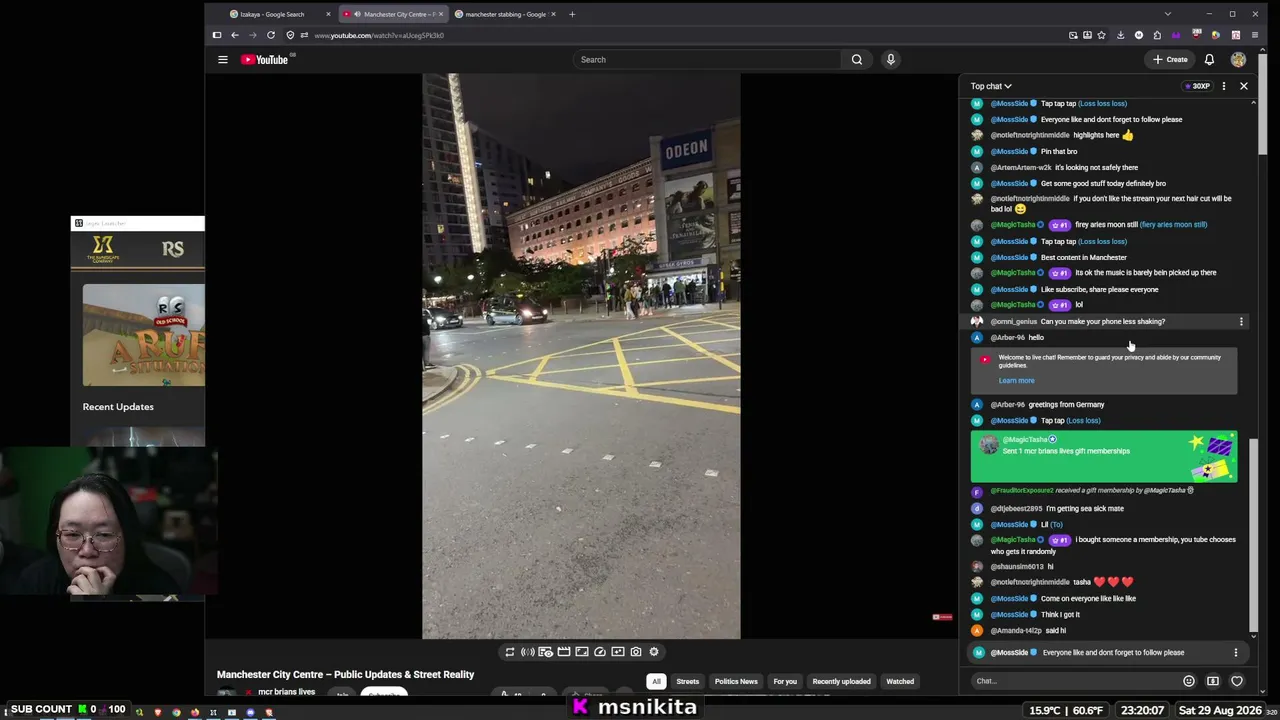This screenshot has height=720, width=1280.
Task: Reload the page with the browser refresh icon
Action: coord(270,35)
